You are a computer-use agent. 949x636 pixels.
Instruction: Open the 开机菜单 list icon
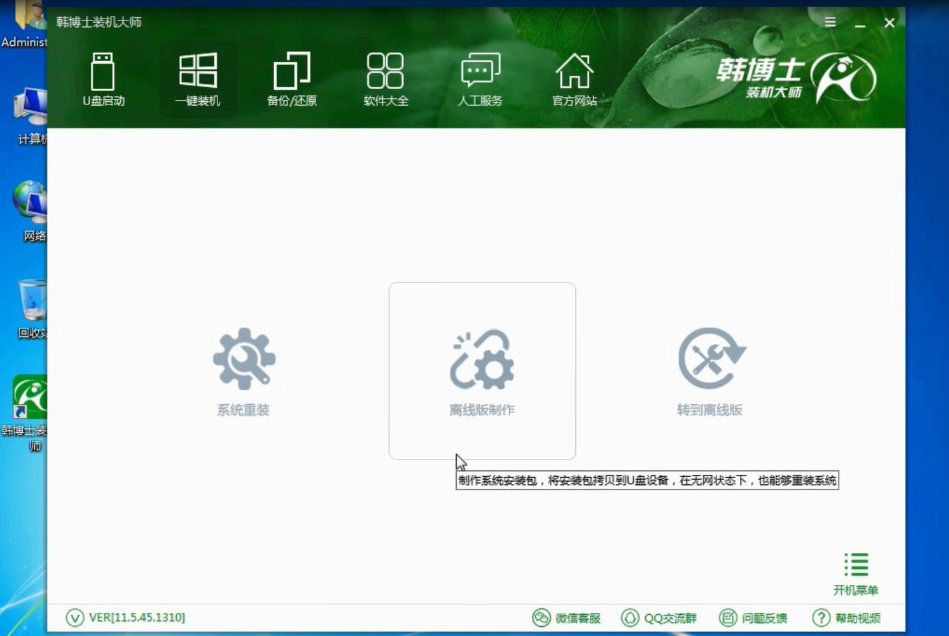tap(855, 573)
